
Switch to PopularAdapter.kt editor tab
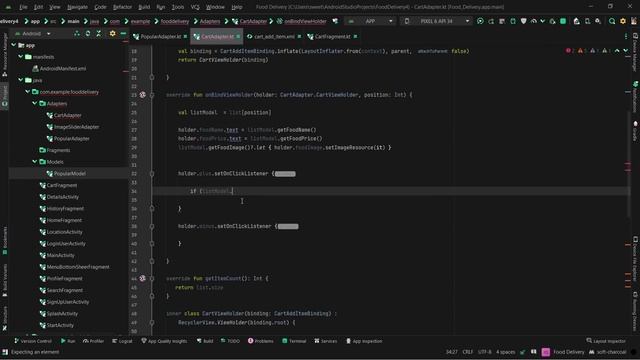coord(160,36)
